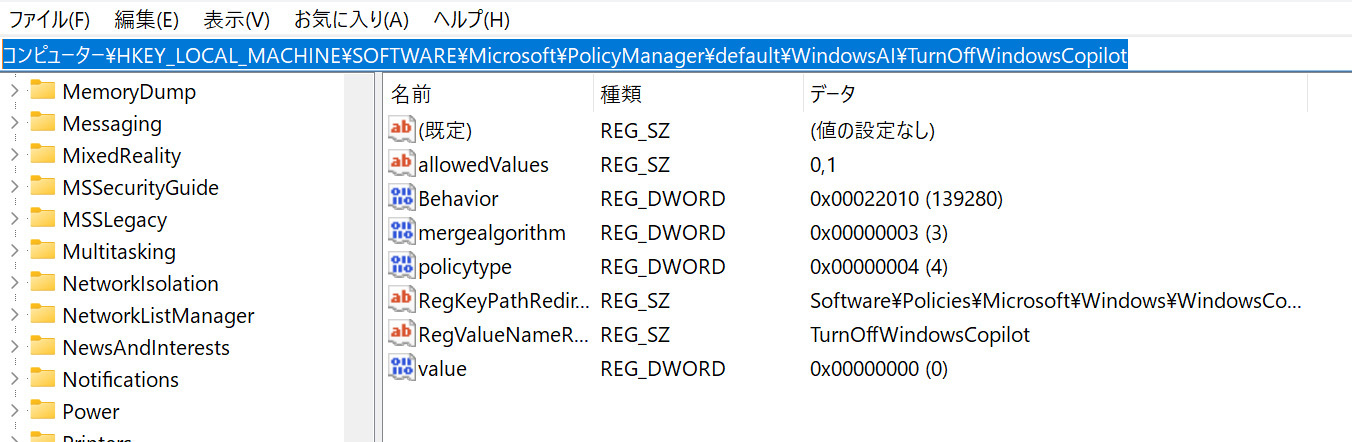Select the (既定) value name
This screenshot has width=1352, height=442.
(445, 131)
